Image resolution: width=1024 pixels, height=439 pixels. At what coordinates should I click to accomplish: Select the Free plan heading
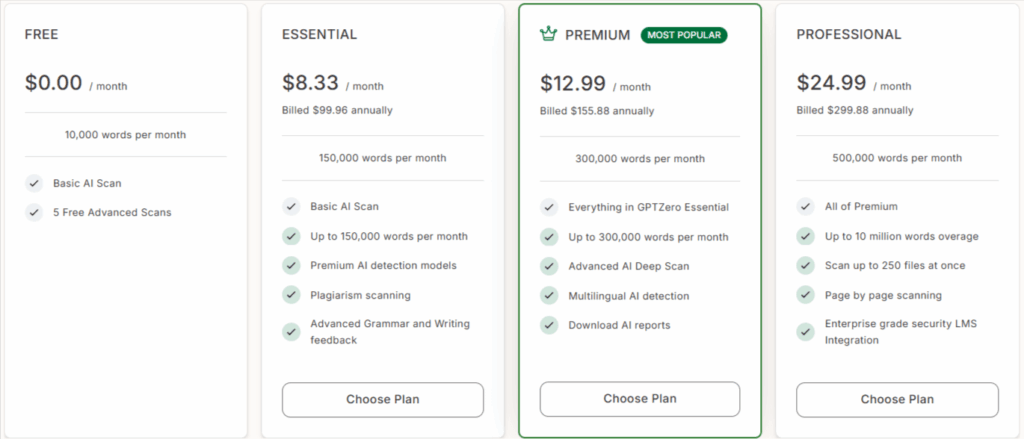pyautogui.click(x=42, y=34)
